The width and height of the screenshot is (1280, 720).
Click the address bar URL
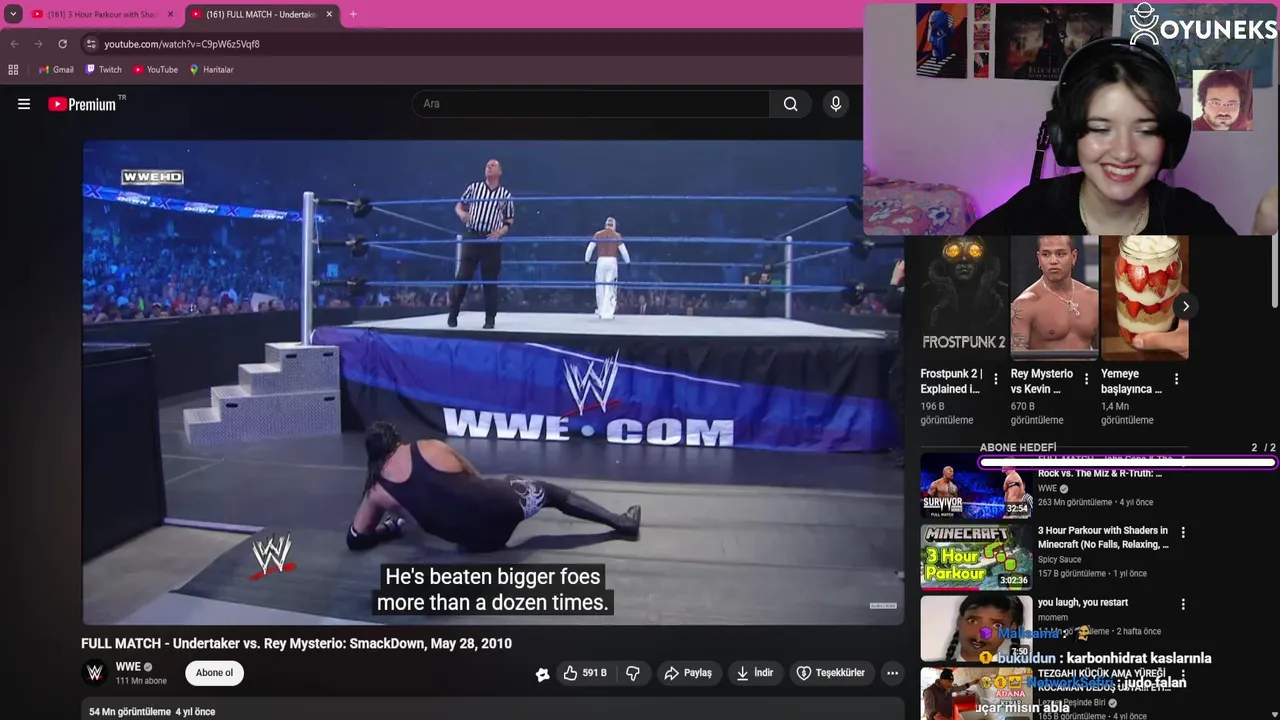(x=182, y=44)
